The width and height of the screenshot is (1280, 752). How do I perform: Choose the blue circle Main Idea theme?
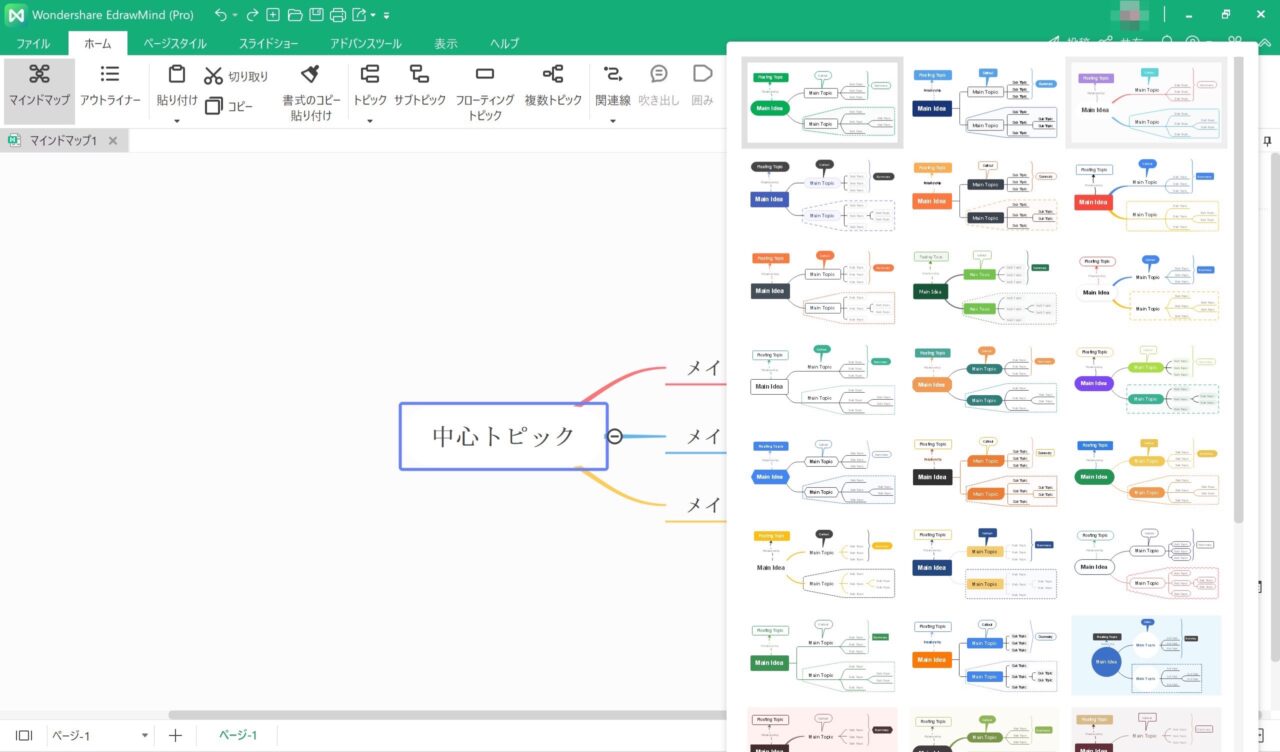tap(1147, 656)
